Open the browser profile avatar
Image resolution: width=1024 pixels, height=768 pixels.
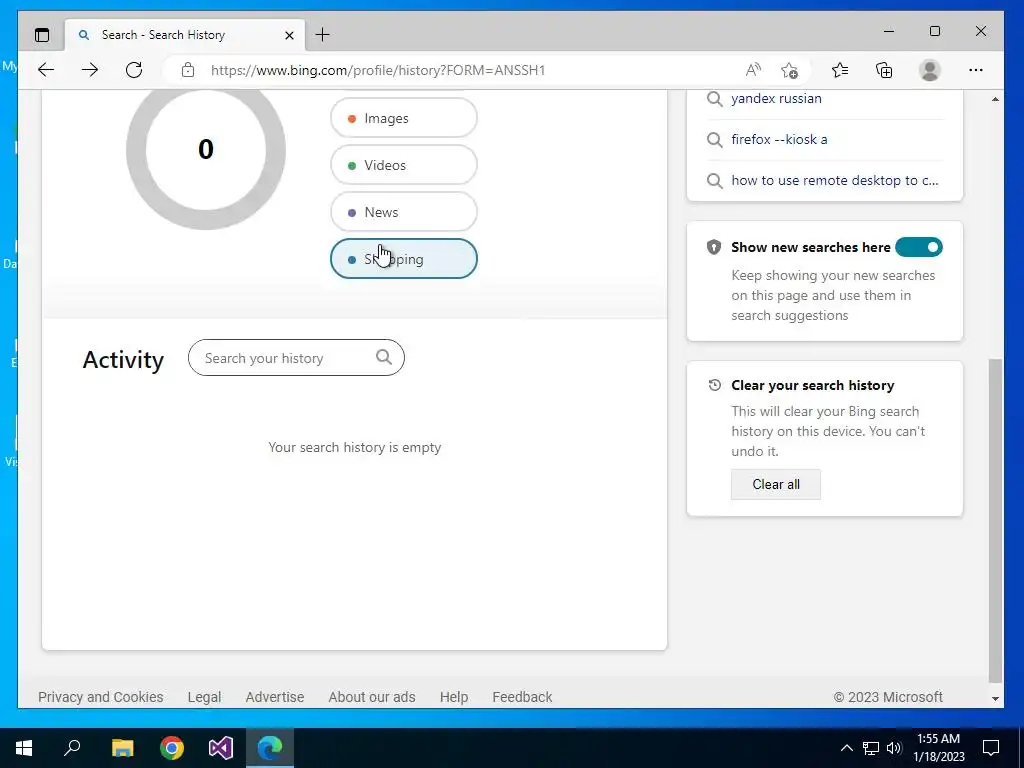(929, 70)
